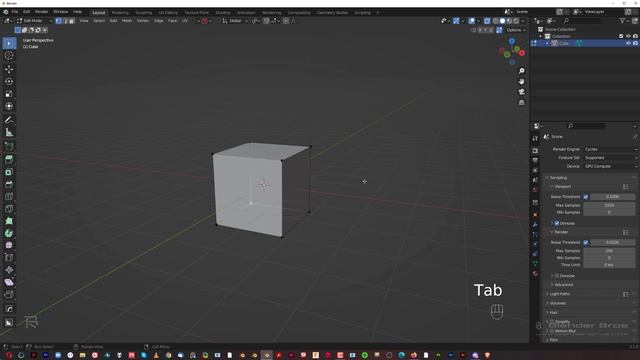Open the File menu
This screenshot has height=360, width=640.
click(x=15, y=12)
